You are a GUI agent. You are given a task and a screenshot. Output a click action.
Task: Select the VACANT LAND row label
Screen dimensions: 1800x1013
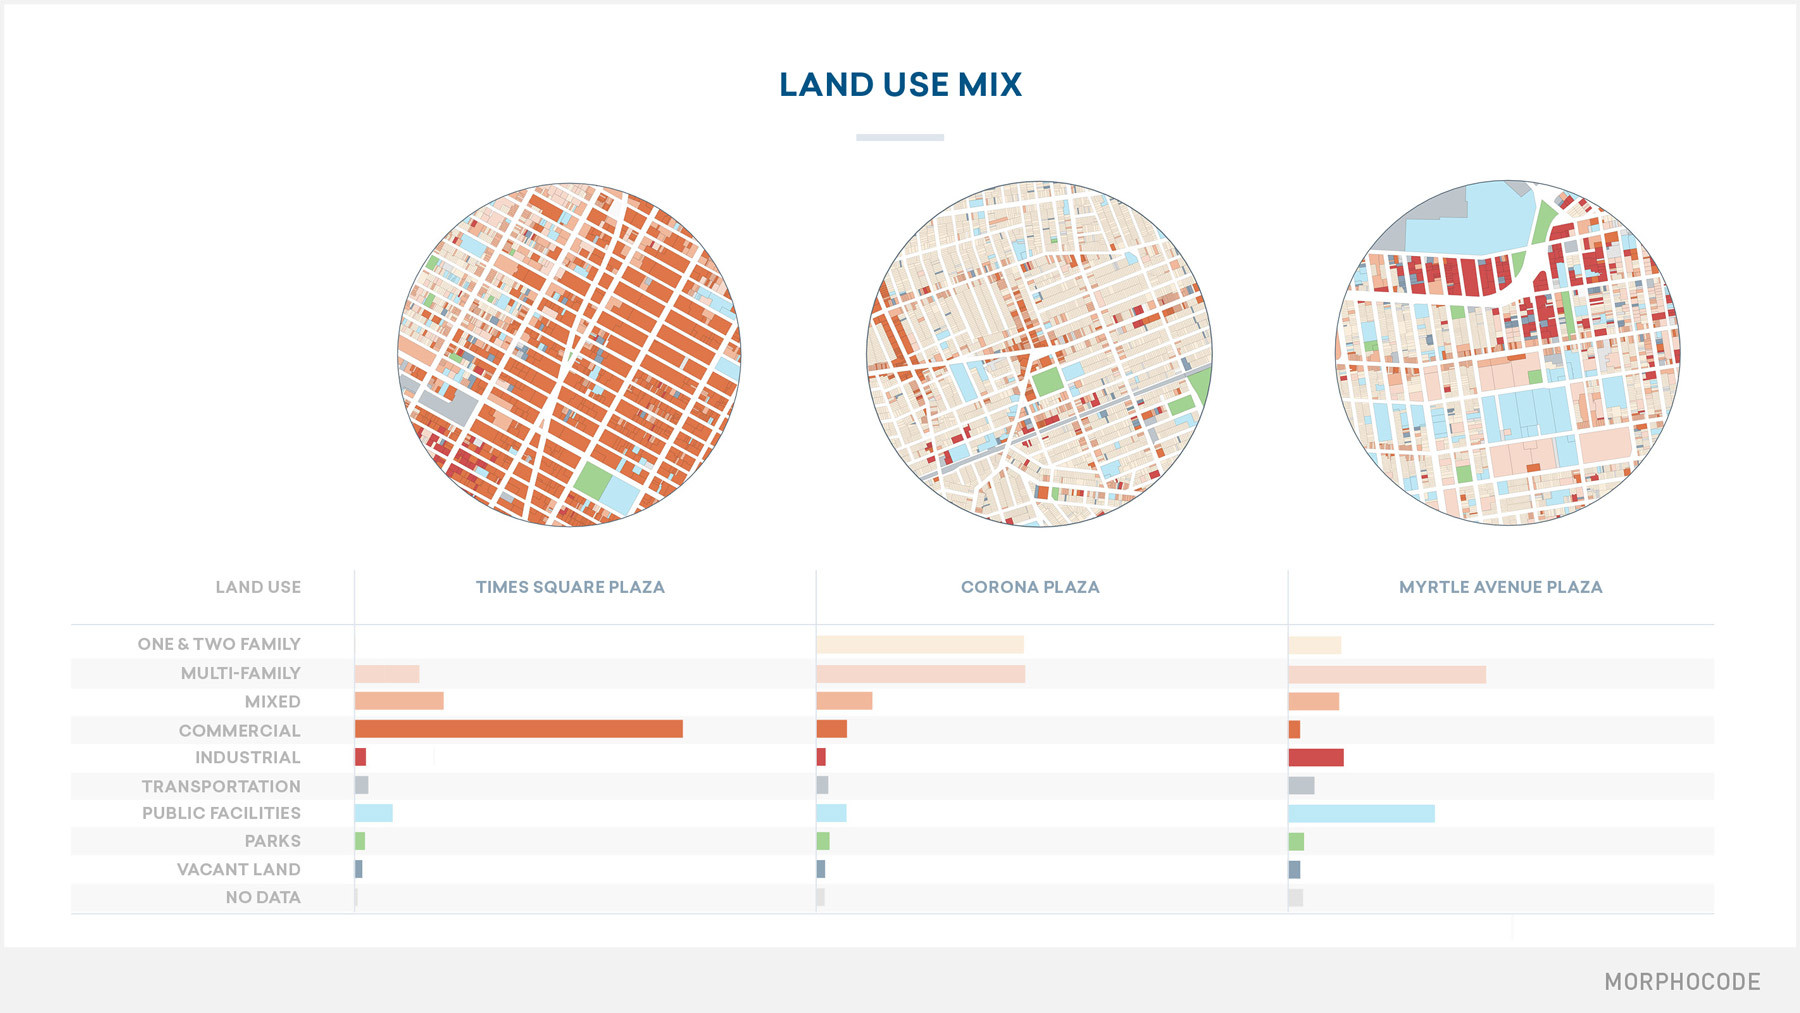239,869
